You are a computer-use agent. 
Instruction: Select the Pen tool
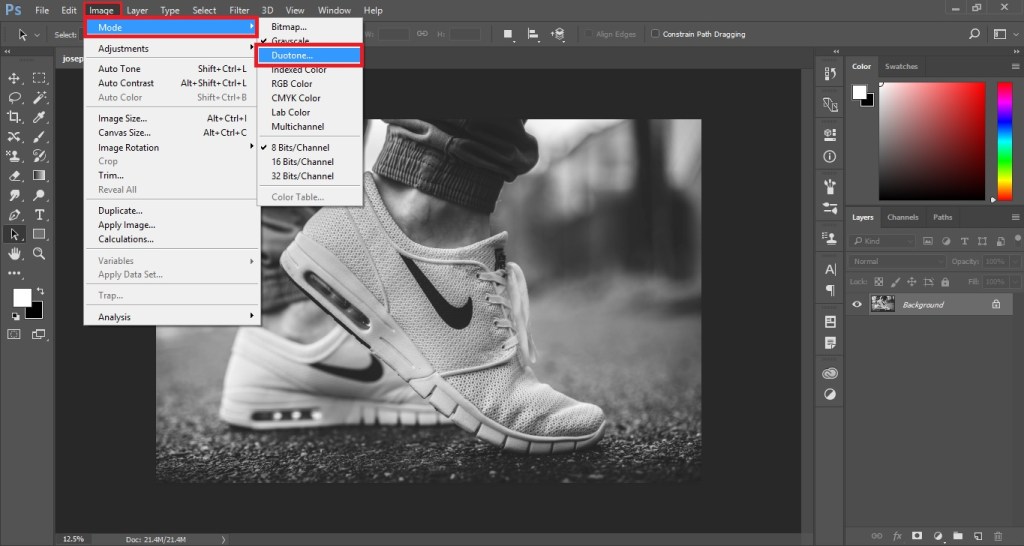14,215
